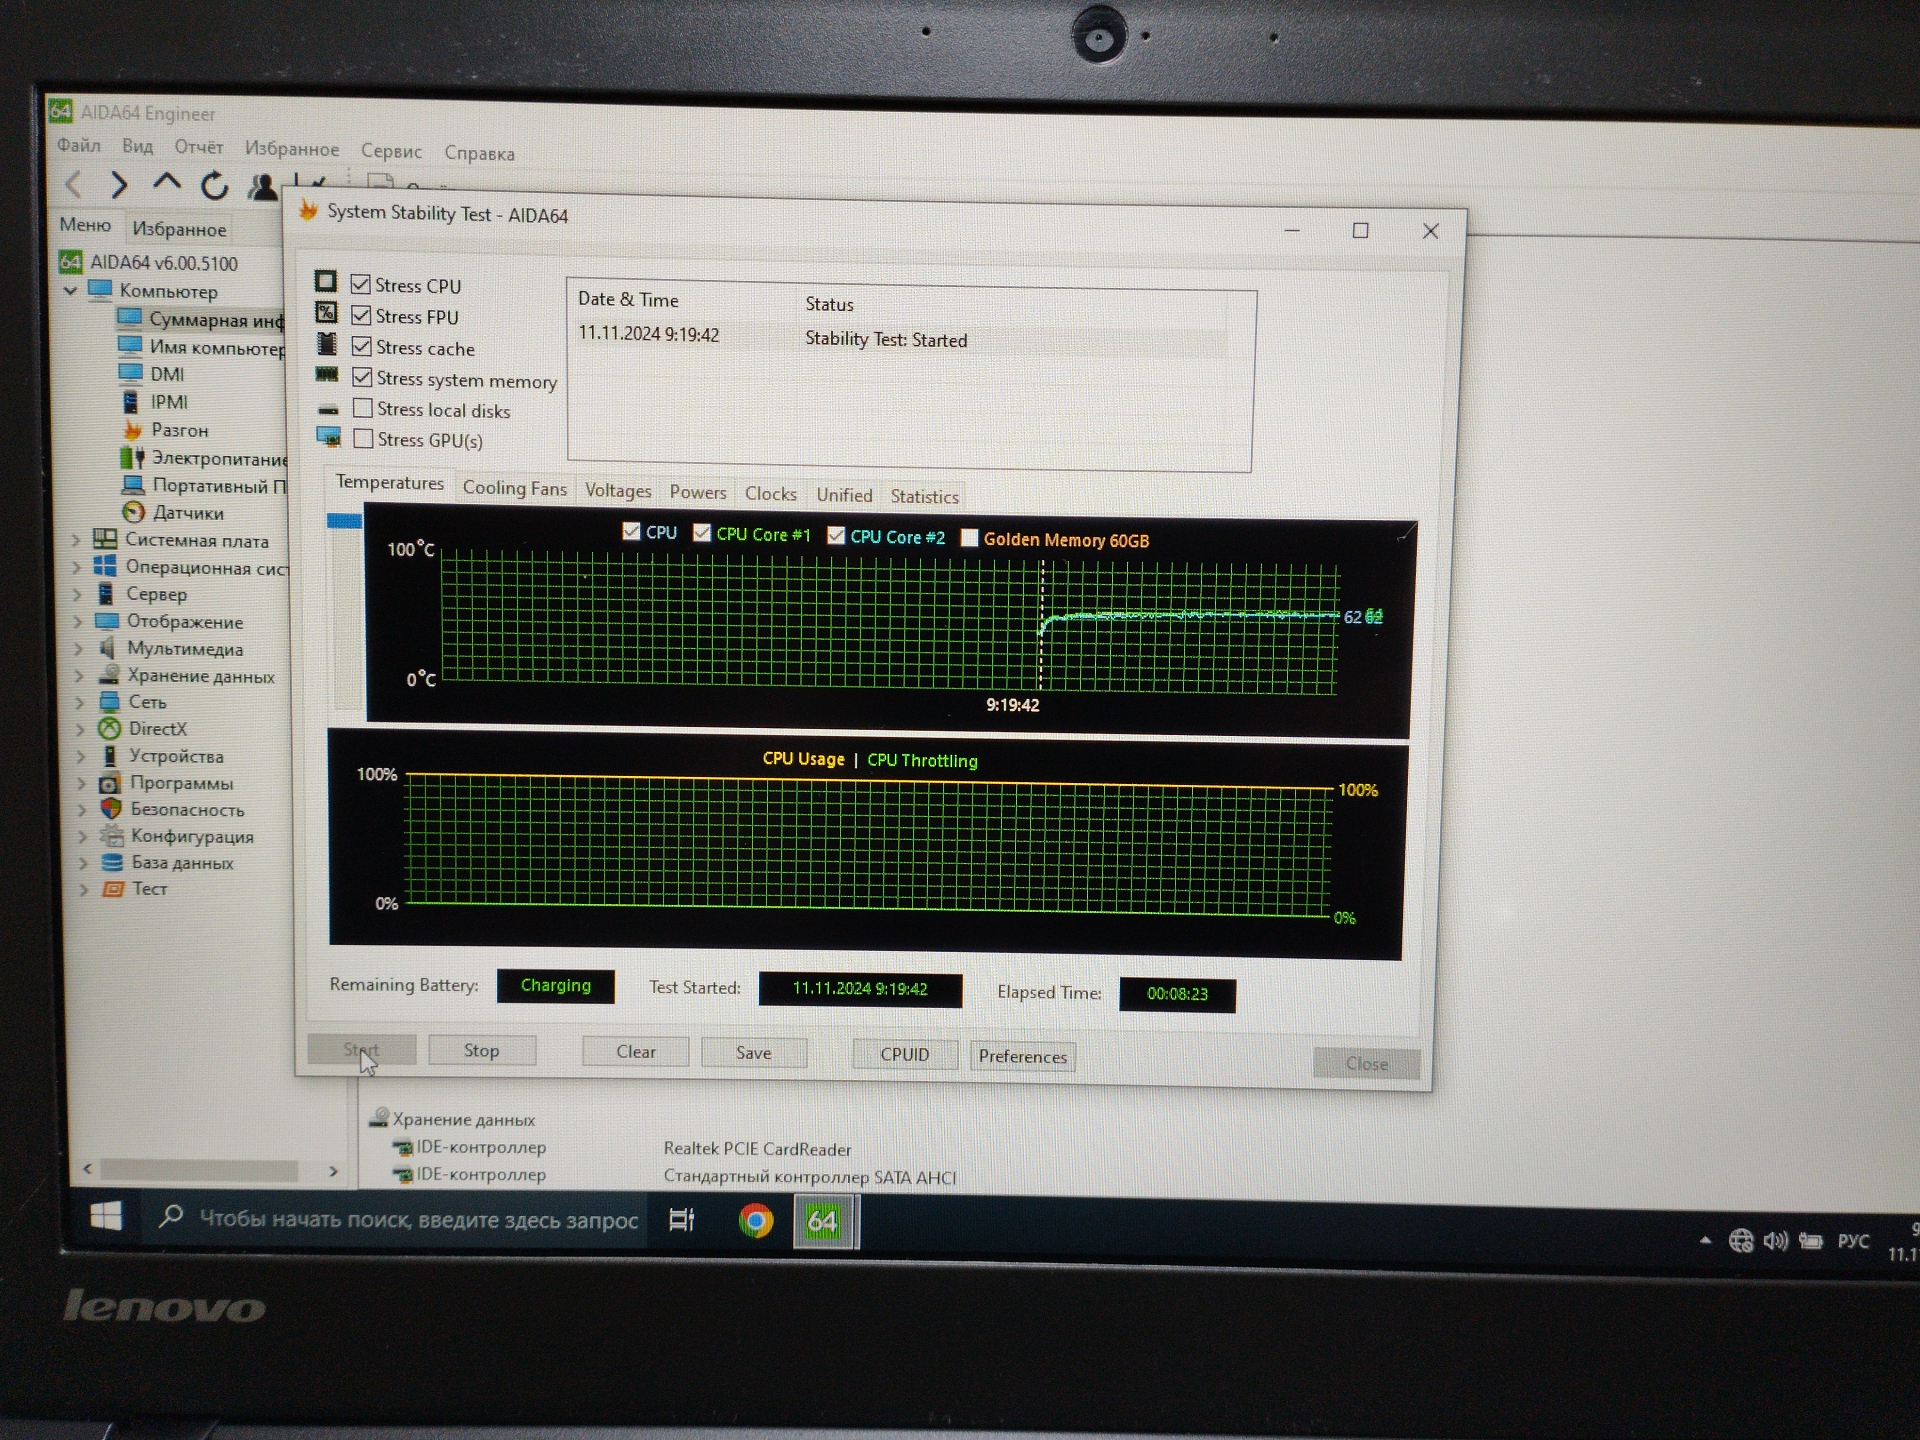Expand the Сервер node
This screenshot has width=1920, height=1440.
tap(77, 594)
